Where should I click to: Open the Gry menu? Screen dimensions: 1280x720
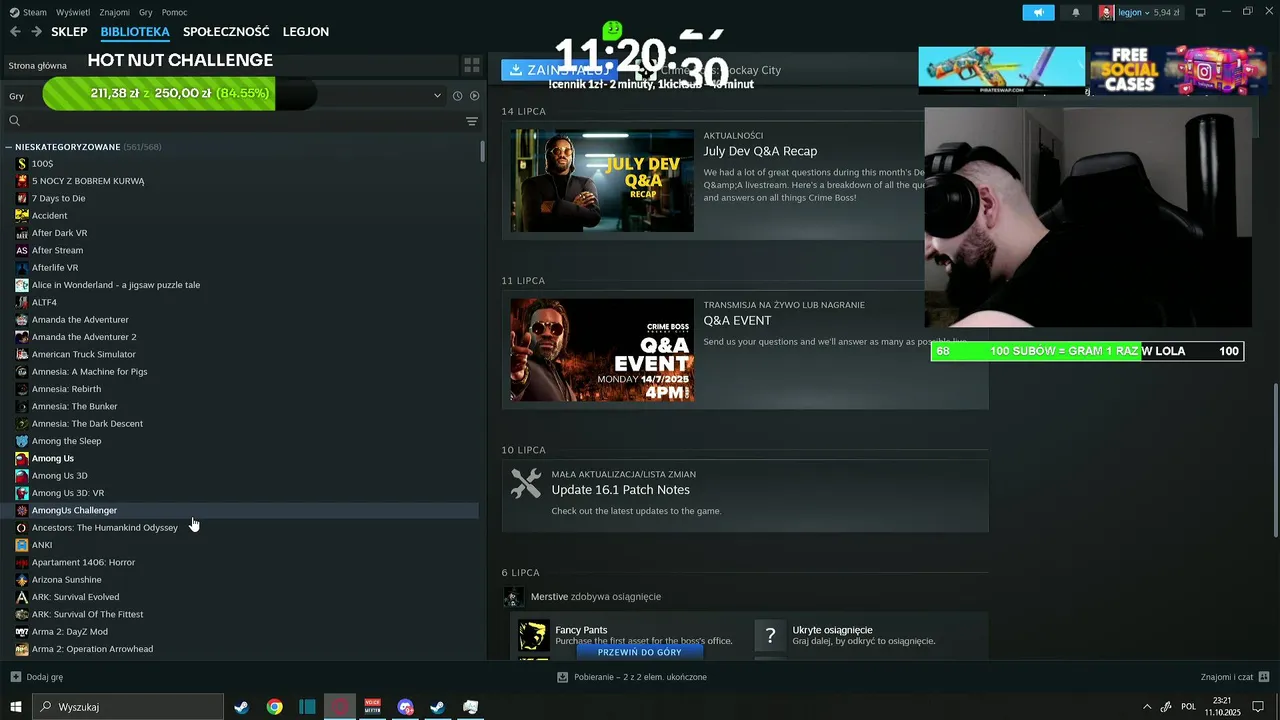click(x=146, y=12)
